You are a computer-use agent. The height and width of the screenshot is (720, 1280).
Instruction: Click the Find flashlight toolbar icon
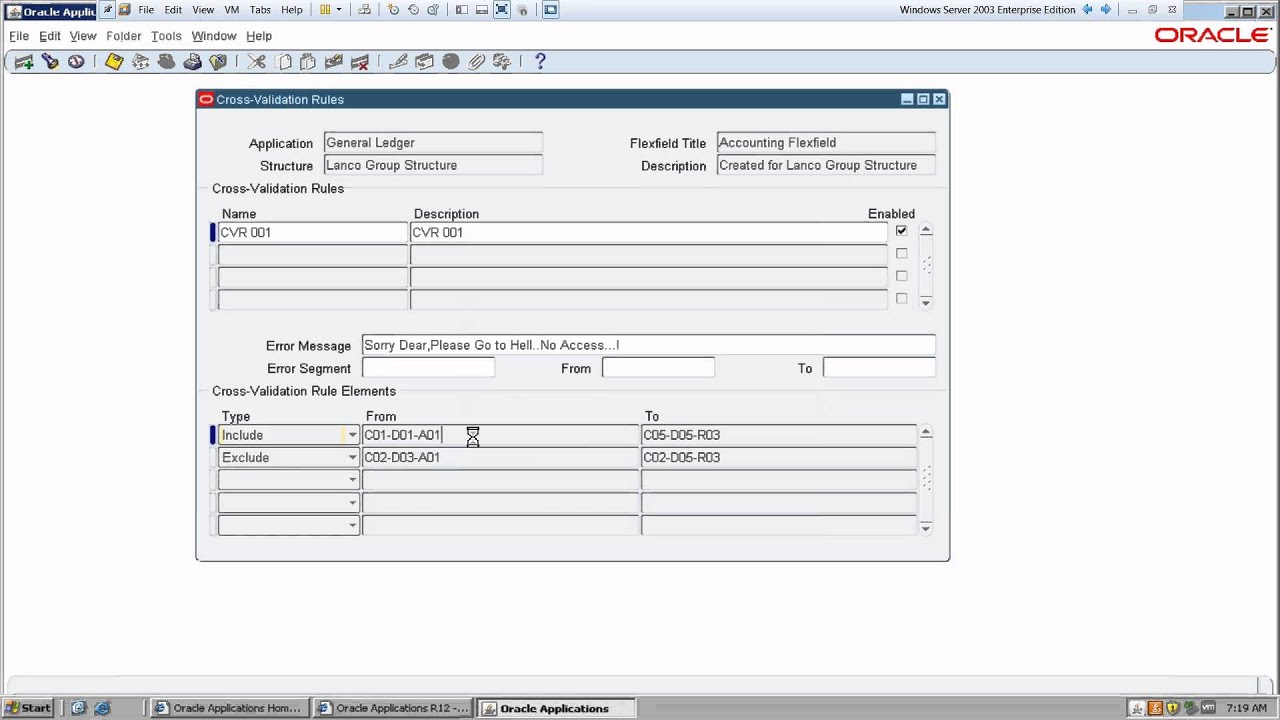(50, 62)
